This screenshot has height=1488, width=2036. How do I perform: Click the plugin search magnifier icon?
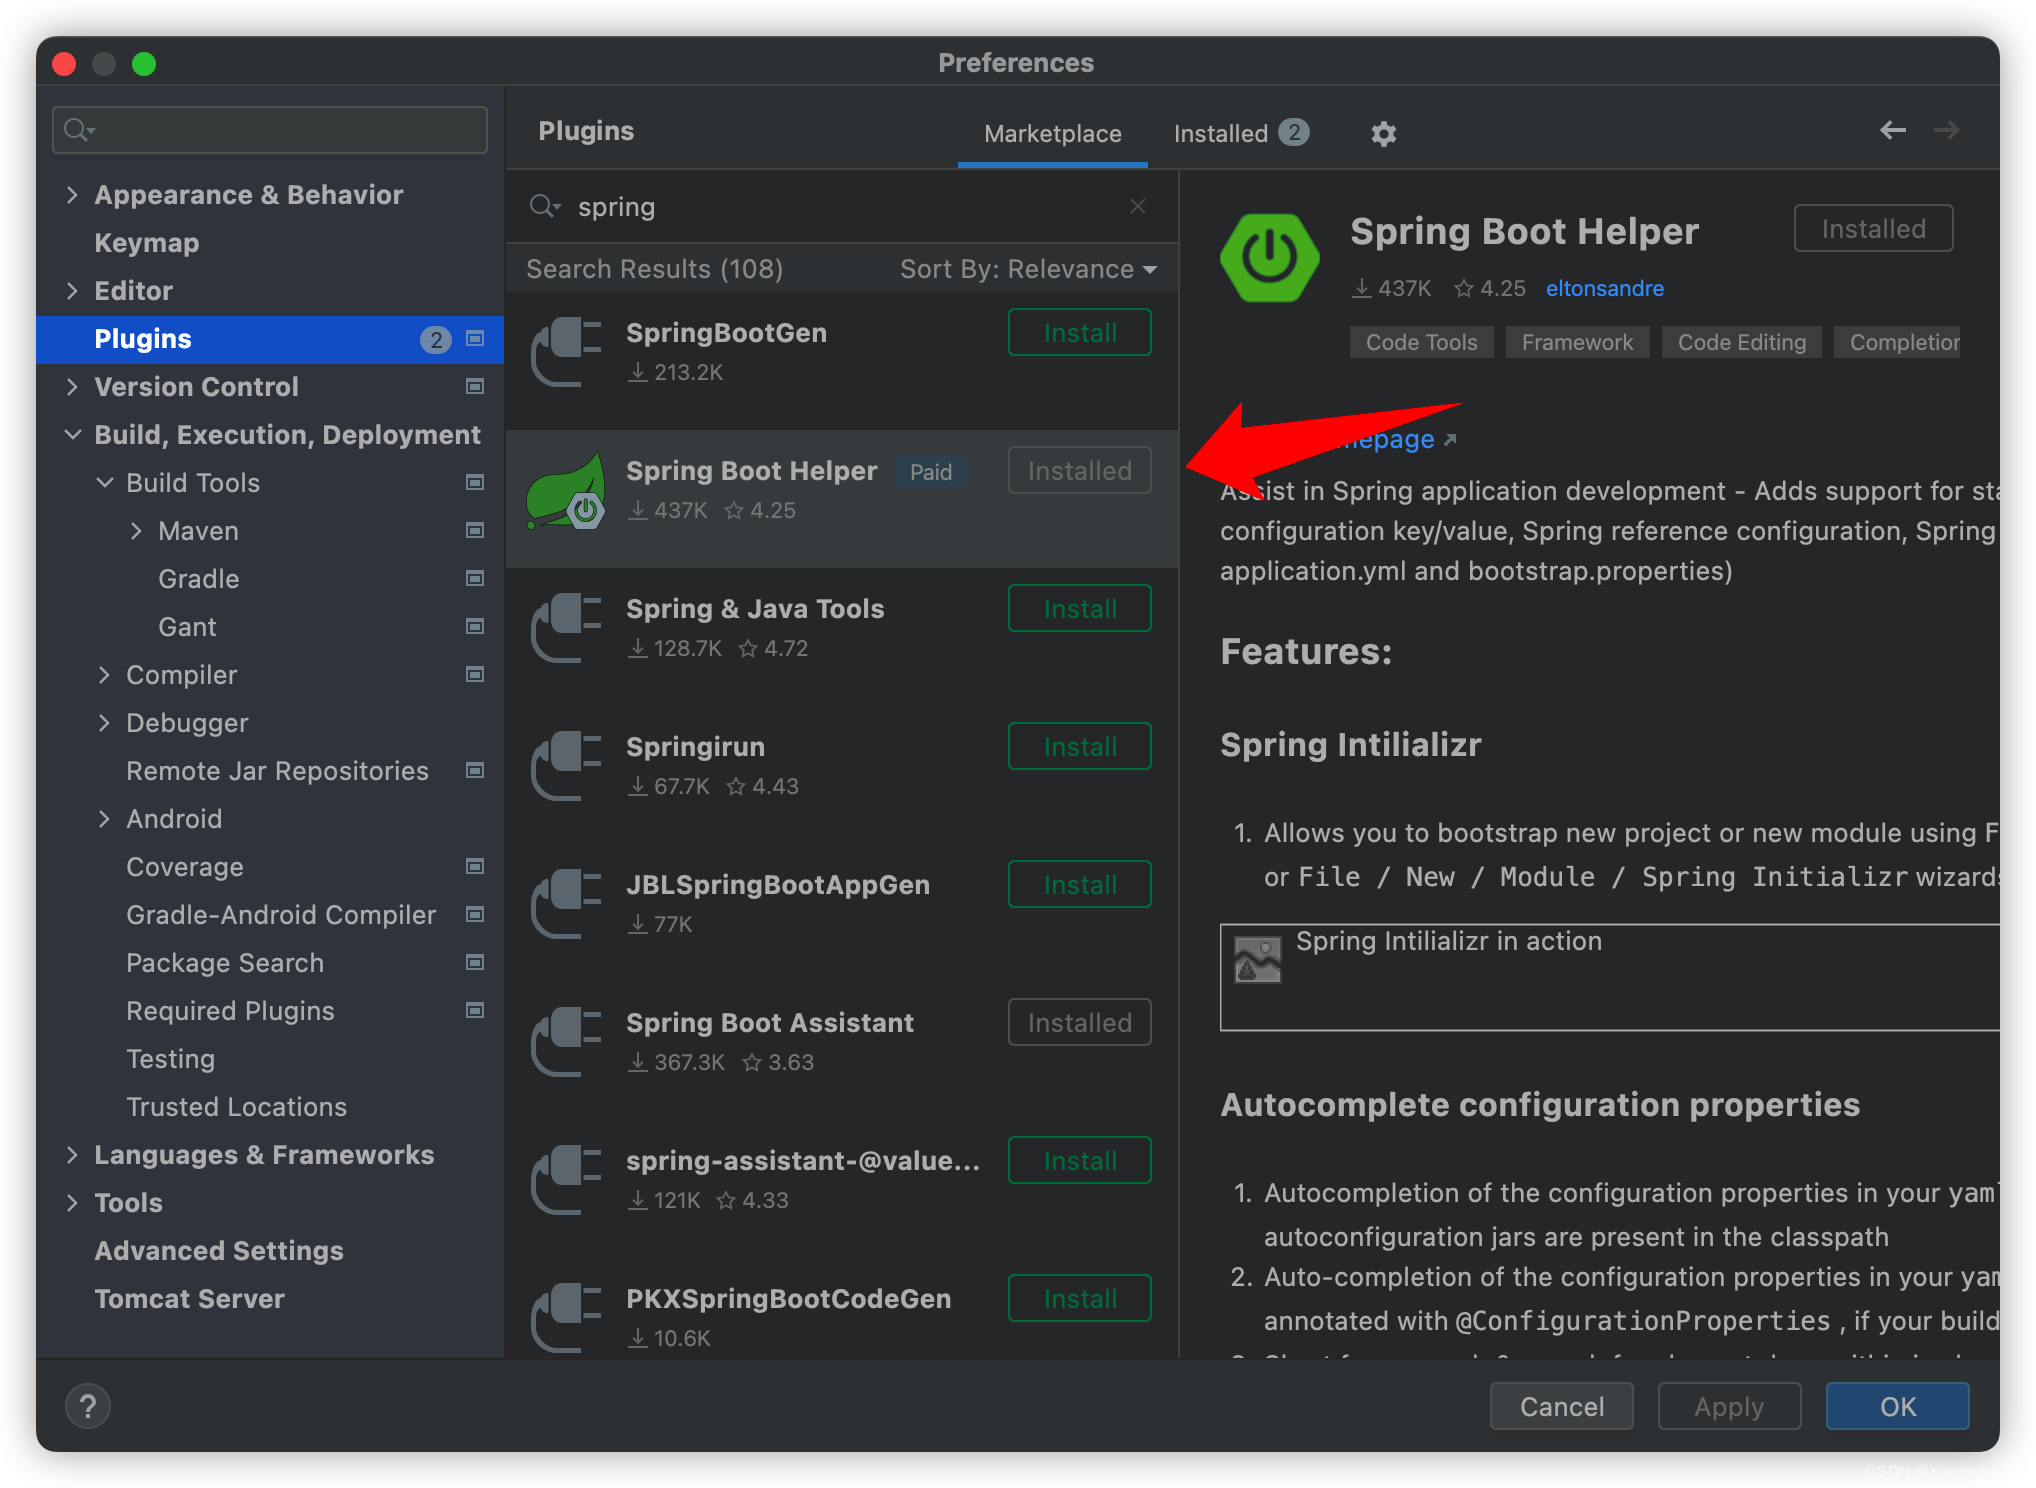click(544, 206)
